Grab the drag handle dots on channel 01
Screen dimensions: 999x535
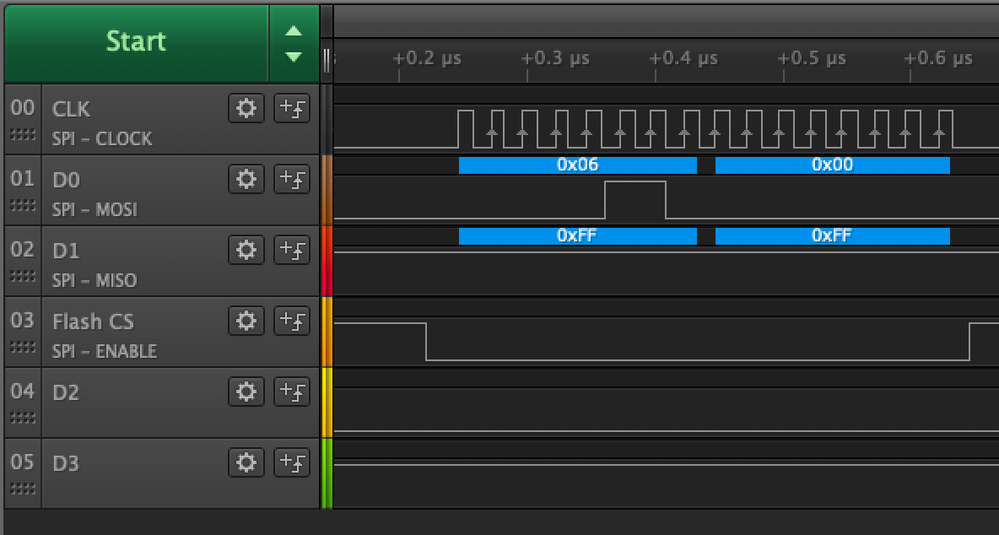(23, 205)
